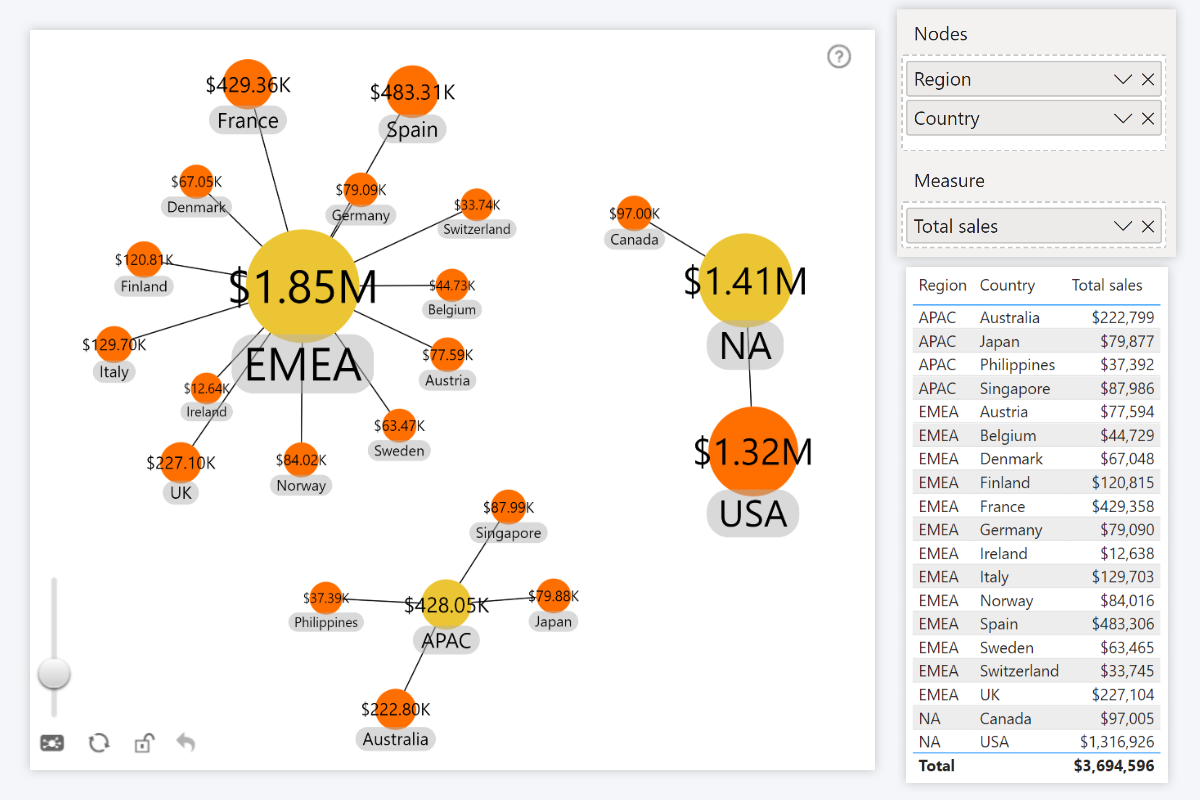
Task: Click the fit-network-to-view icon
Action: (x=52, y=742)
